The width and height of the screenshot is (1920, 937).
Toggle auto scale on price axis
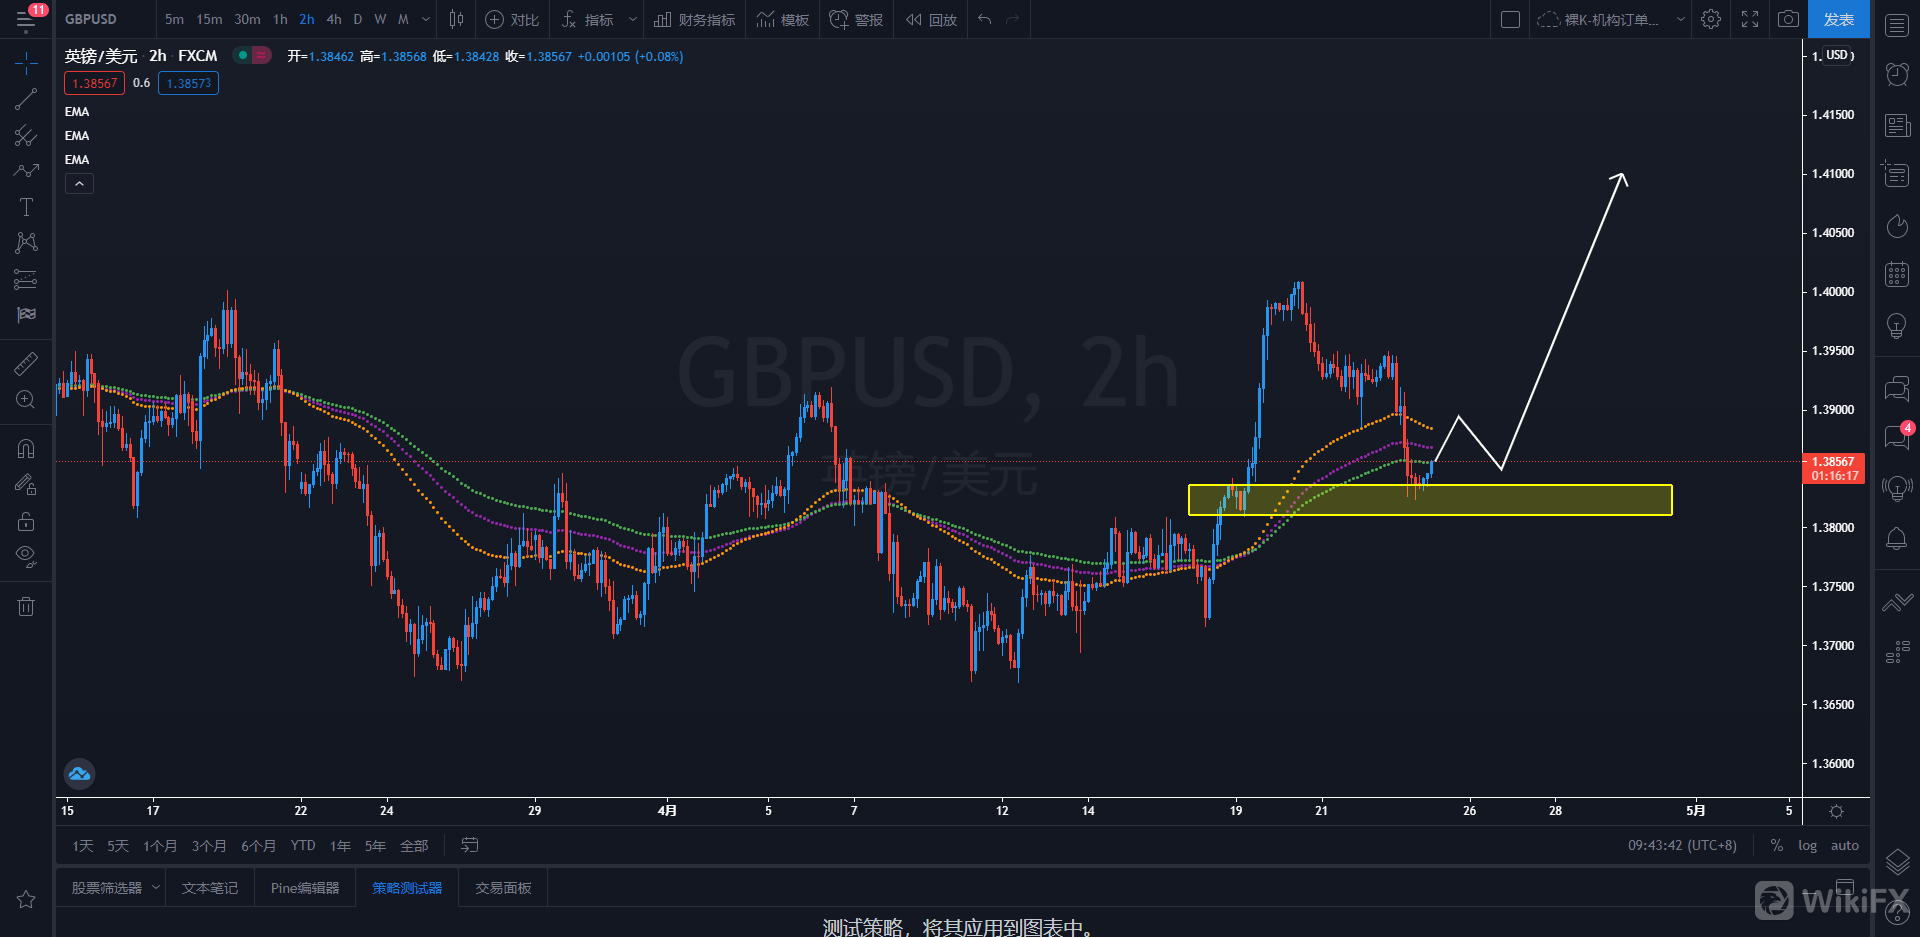pos(1844,845)
